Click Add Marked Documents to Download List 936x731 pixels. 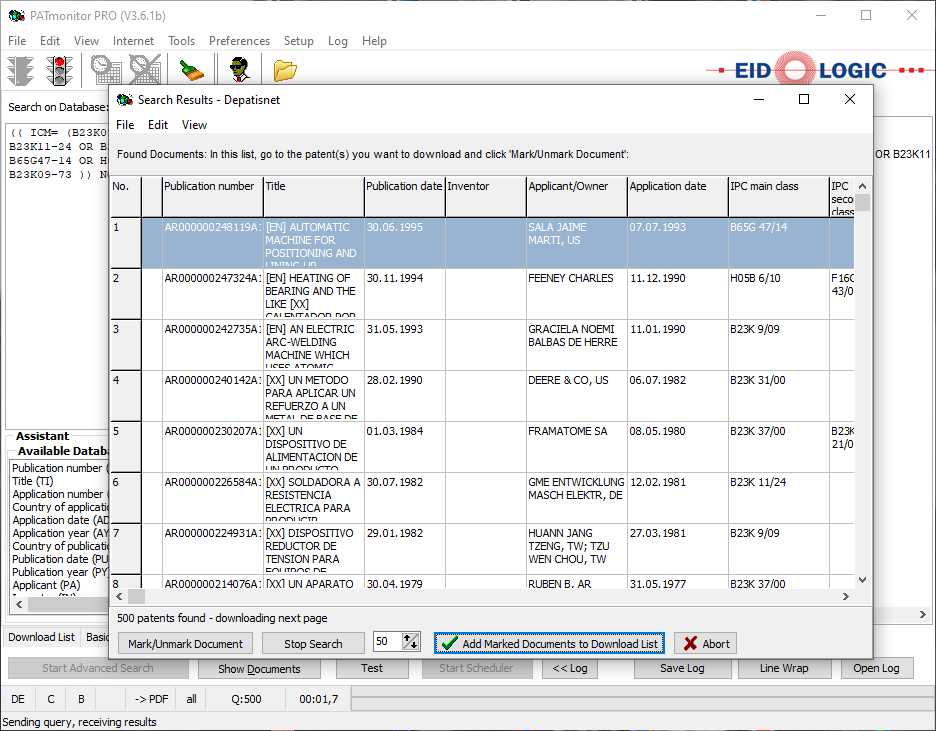click(x=549, y=643)
